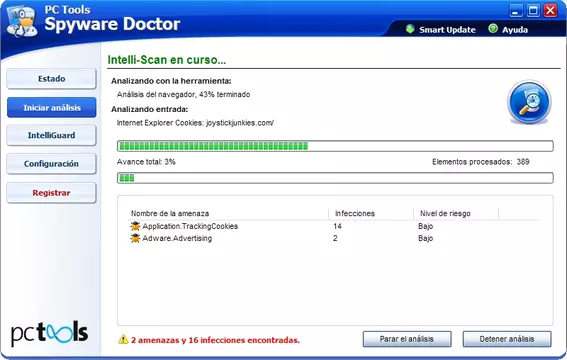The image size is (567, 360).
Task: Click the Avance total progress bar
Action: click(335, 178)
